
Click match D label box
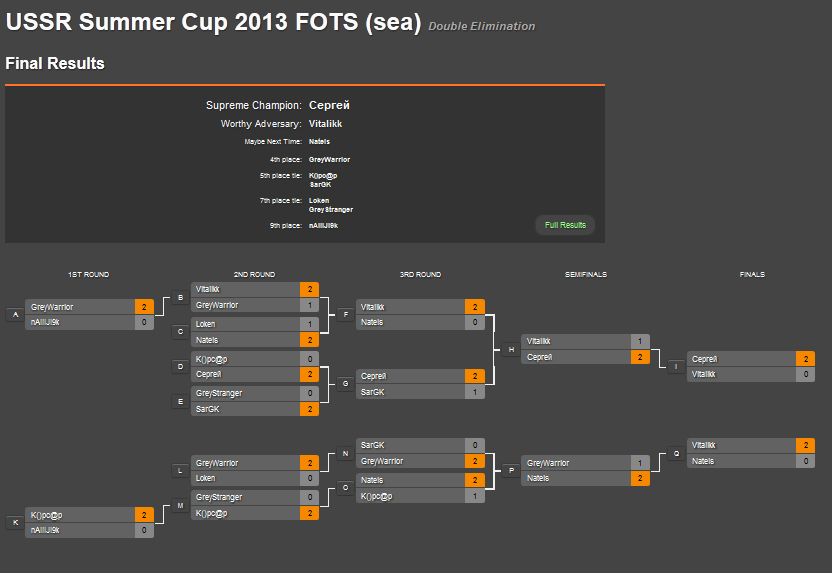click(x=180, y=367)
